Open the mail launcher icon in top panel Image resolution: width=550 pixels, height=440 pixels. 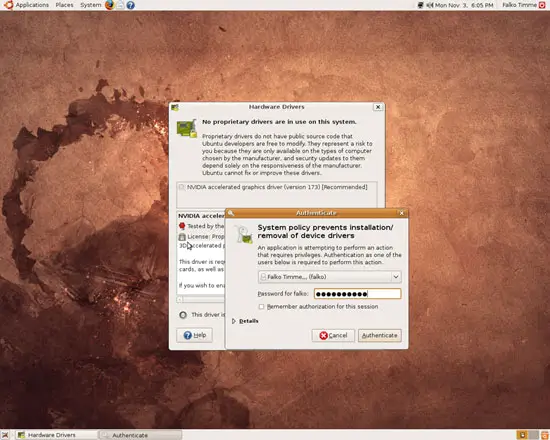tap(120, 5)
